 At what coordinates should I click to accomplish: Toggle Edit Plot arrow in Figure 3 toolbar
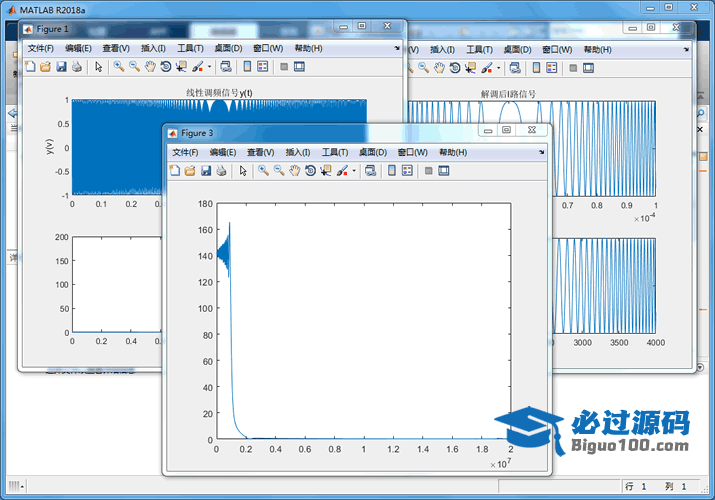click(x=243, y=171)
